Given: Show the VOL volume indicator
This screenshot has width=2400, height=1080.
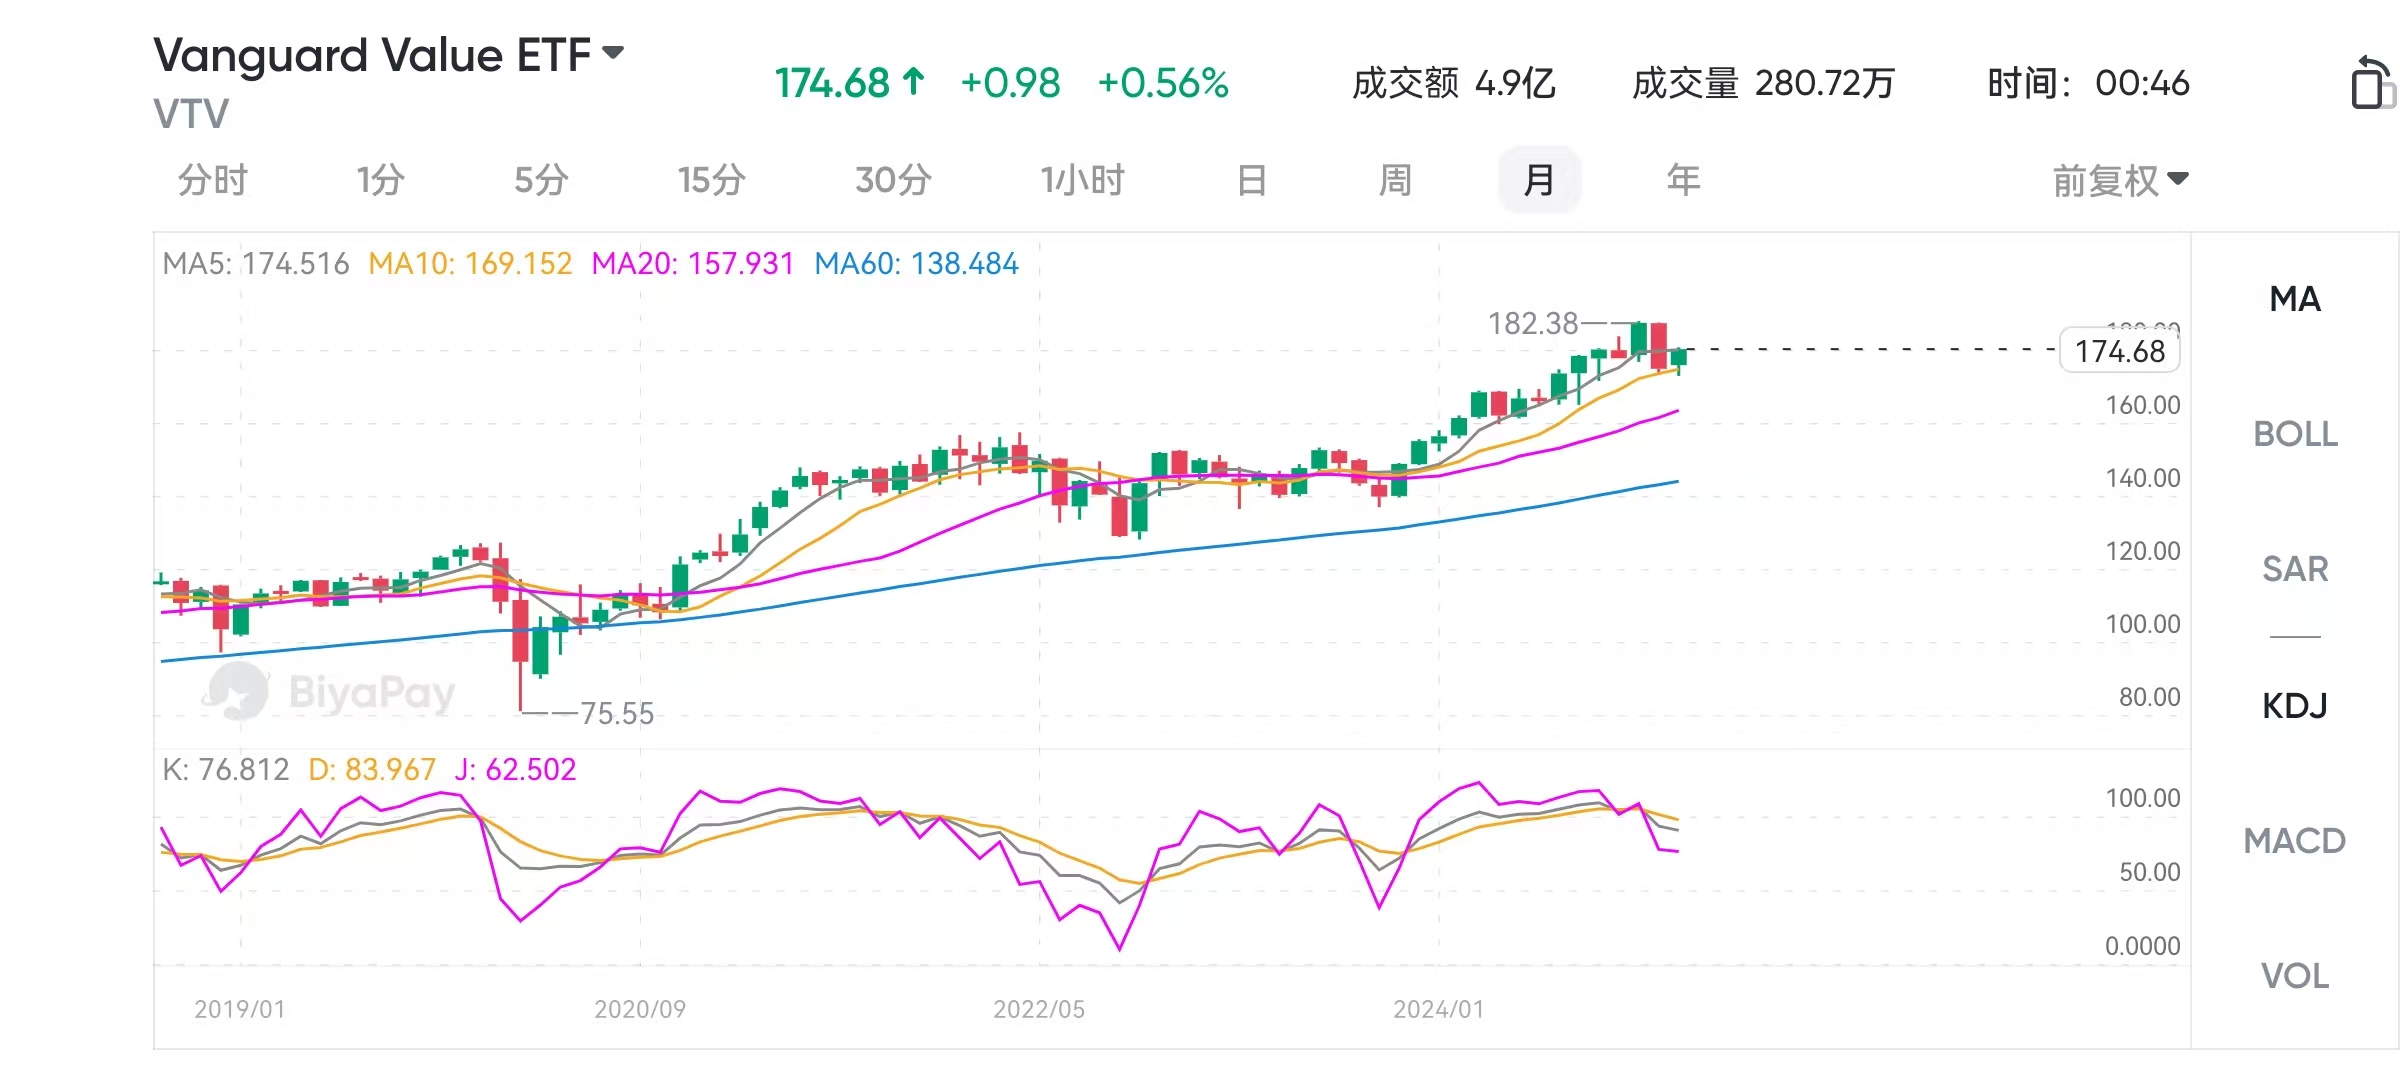Looking at the screenshot, I should pyautogui.click(x=2294, y=976).
